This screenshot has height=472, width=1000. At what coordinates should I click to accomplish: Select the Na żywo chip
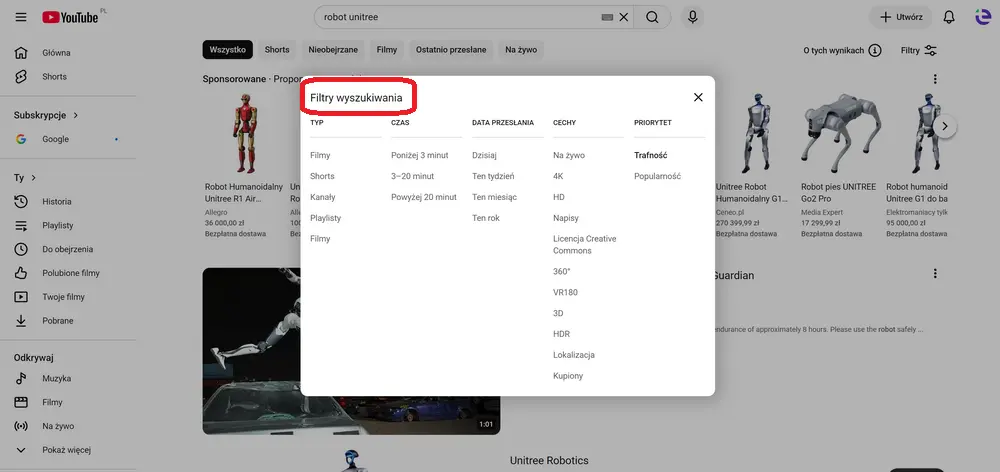(521, 50)
